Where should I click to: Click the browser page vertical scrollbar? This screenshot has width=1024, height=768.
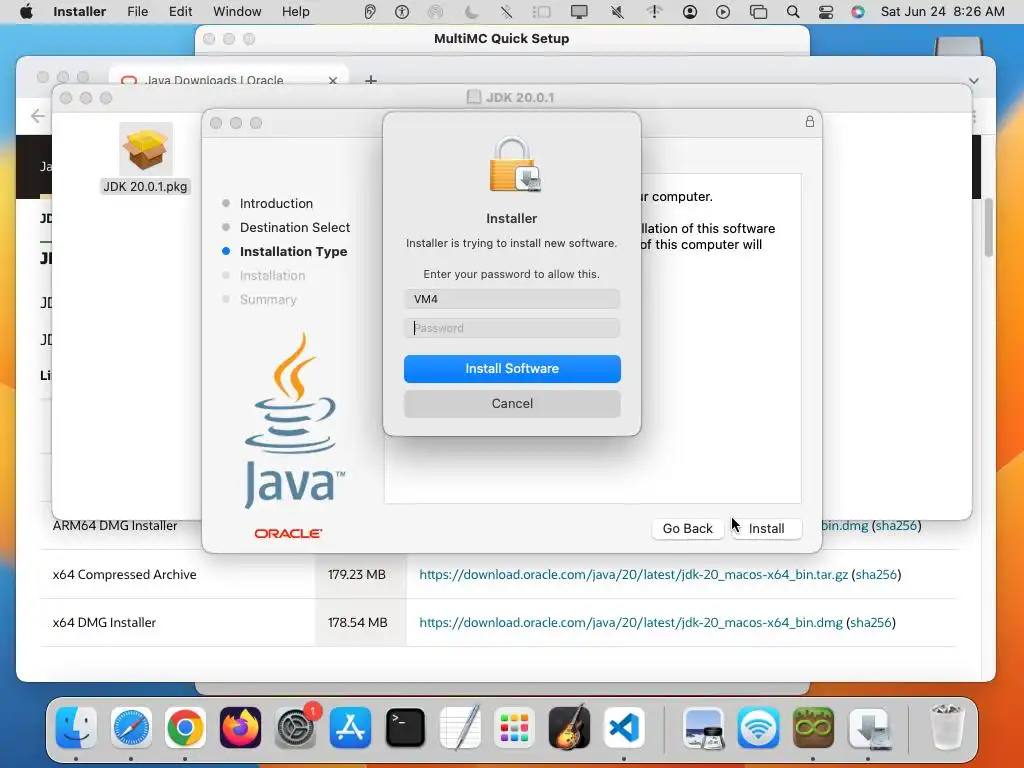pyautogui.click(x=989, y=228)
